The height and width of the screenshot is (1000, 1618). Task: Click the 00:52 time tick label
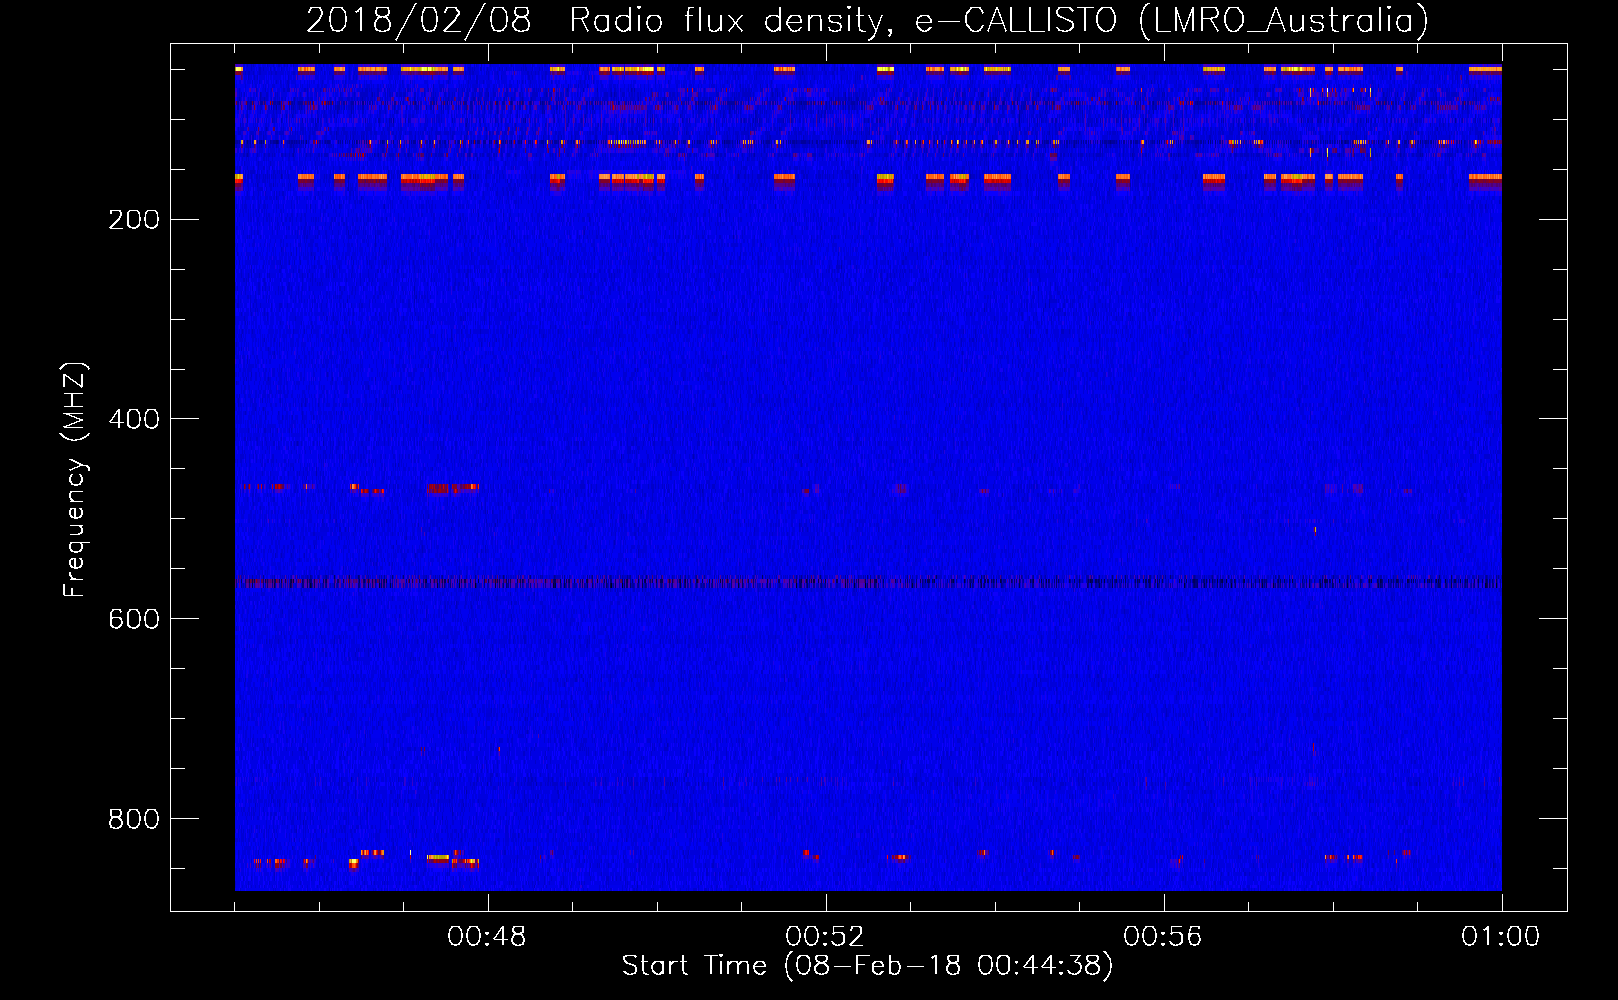825,937
